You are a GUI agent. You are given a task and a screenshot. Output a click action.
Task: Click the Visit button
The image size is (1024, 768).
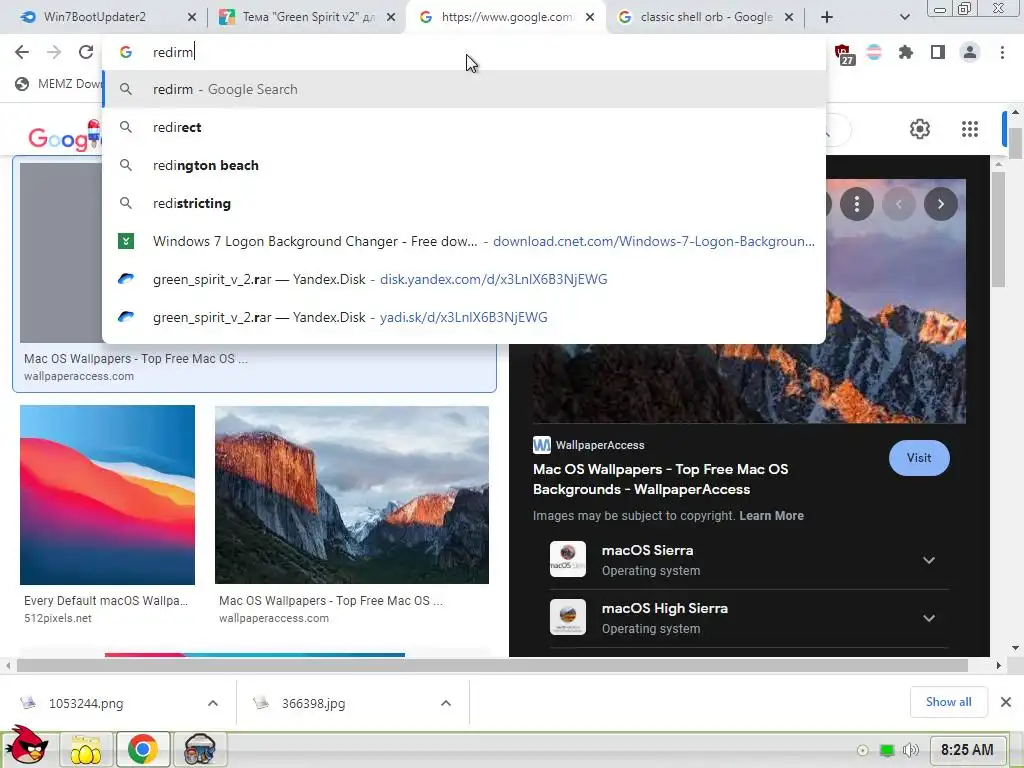(x=919, y=458)
